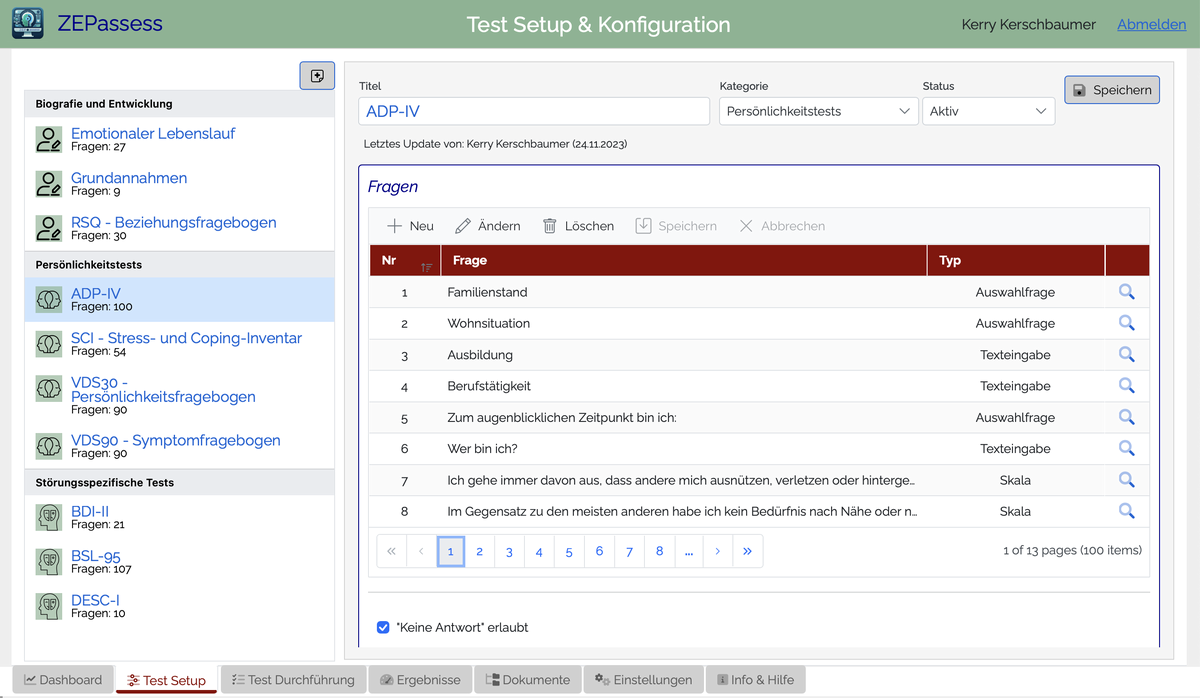
Task: Toggle the 'Keine Antwort' erlaubt checkbox
Action: [383, 627]
